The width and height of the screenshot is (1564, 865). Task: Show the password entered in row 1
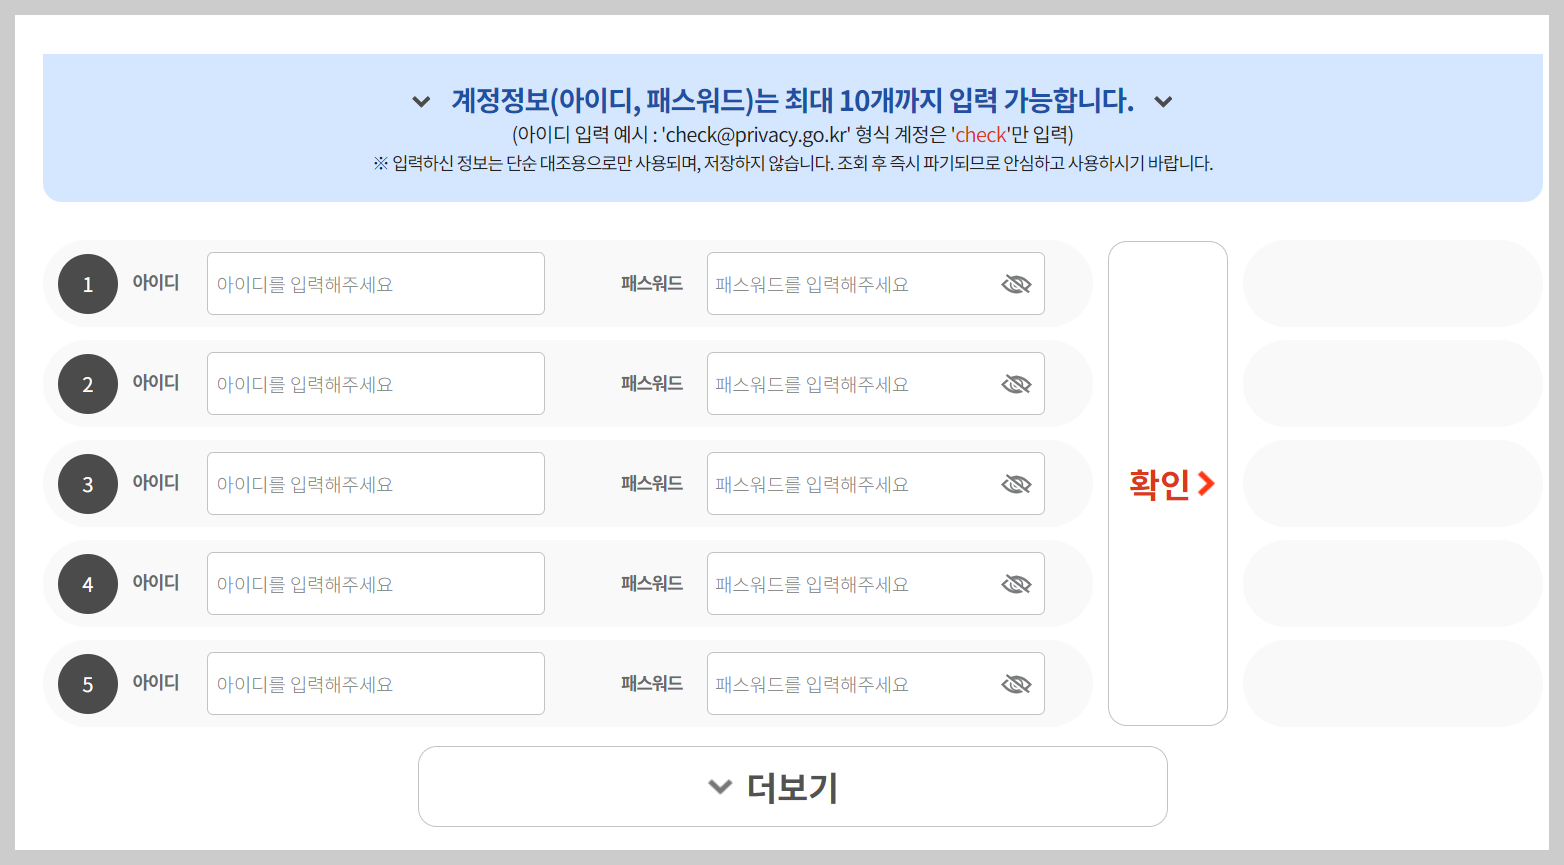click(1016, 283)
